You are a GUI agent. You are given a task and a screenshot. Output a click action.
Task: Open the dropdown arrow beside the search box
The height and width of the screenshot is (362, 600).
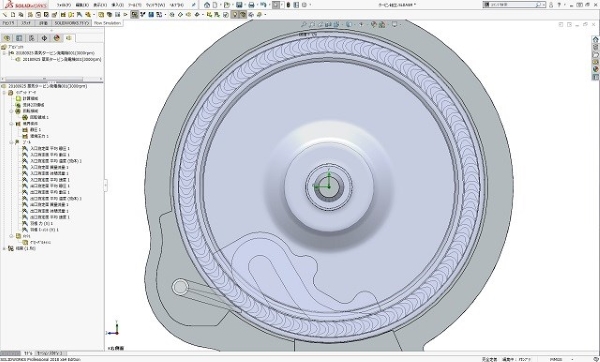[544, 5]
